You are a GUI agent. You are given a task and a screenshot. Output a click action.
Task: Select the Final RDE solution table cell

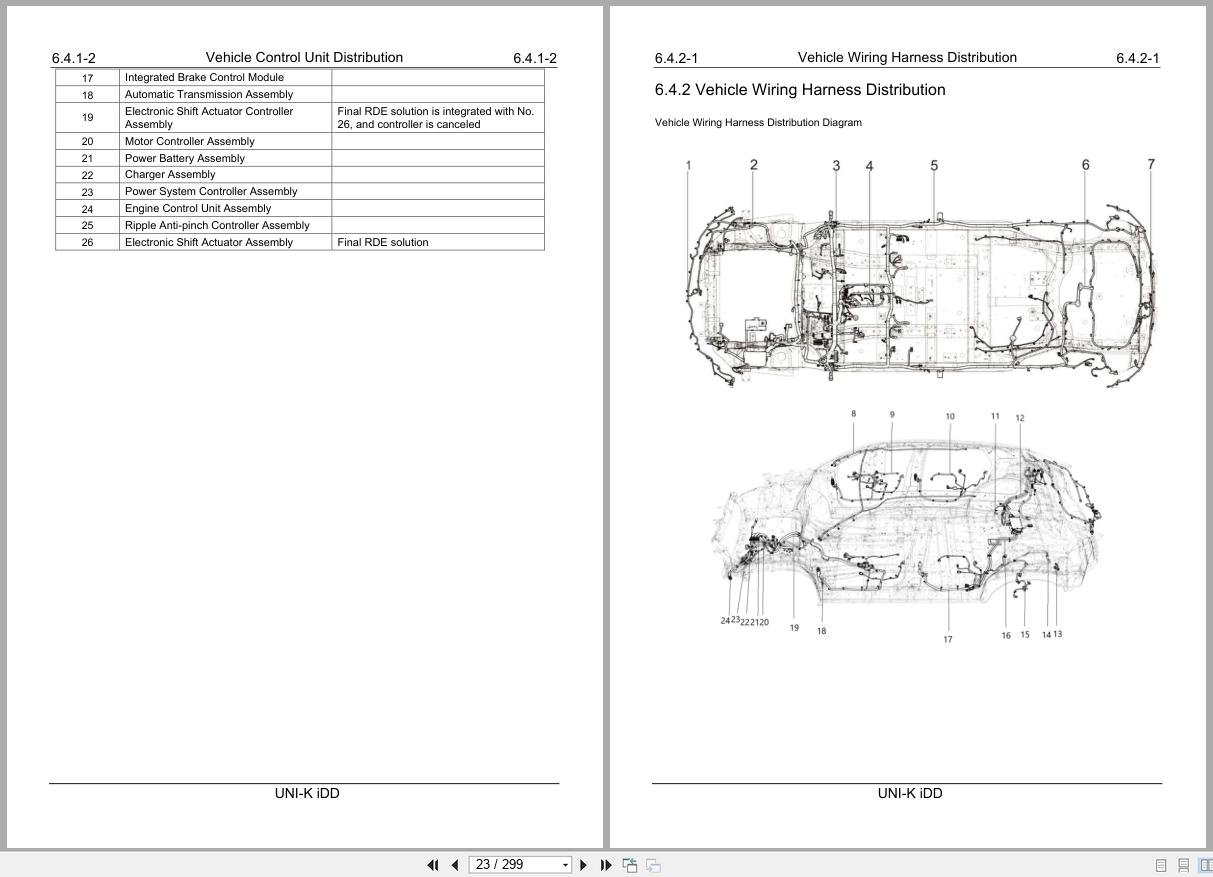(x=383, y=242)
